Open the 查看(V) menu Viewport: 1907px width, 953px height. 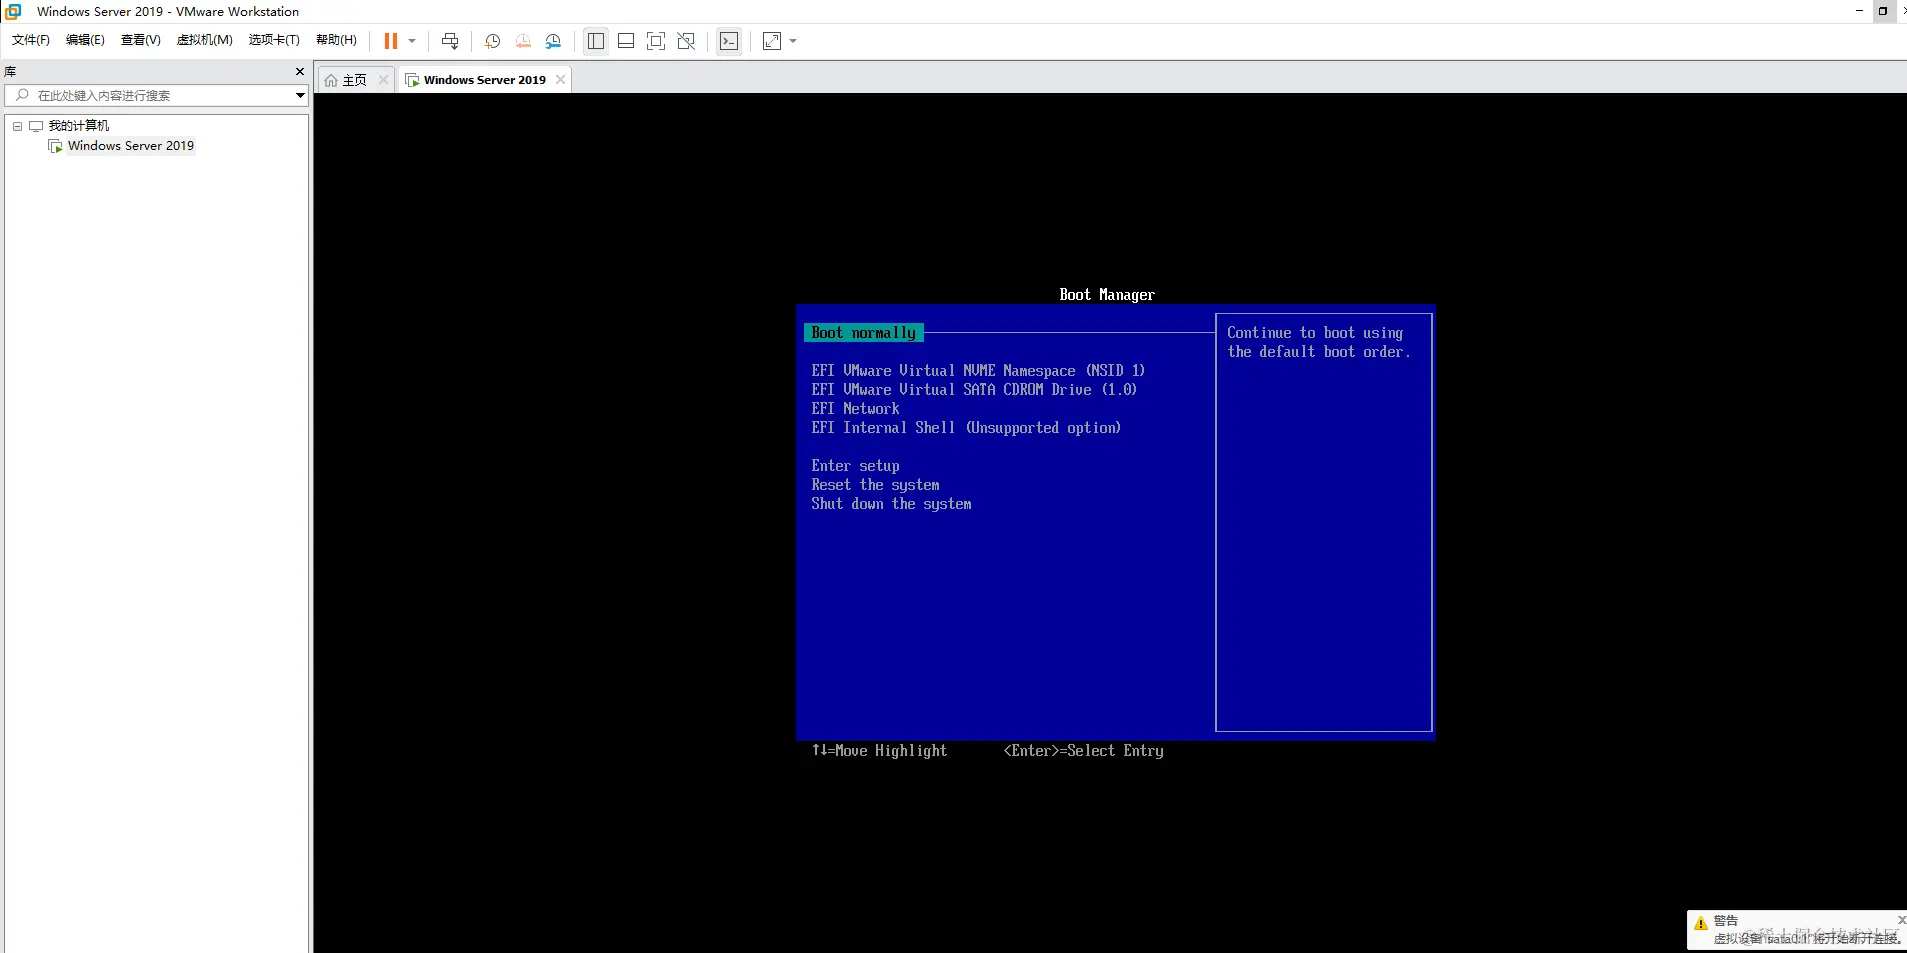141,40
